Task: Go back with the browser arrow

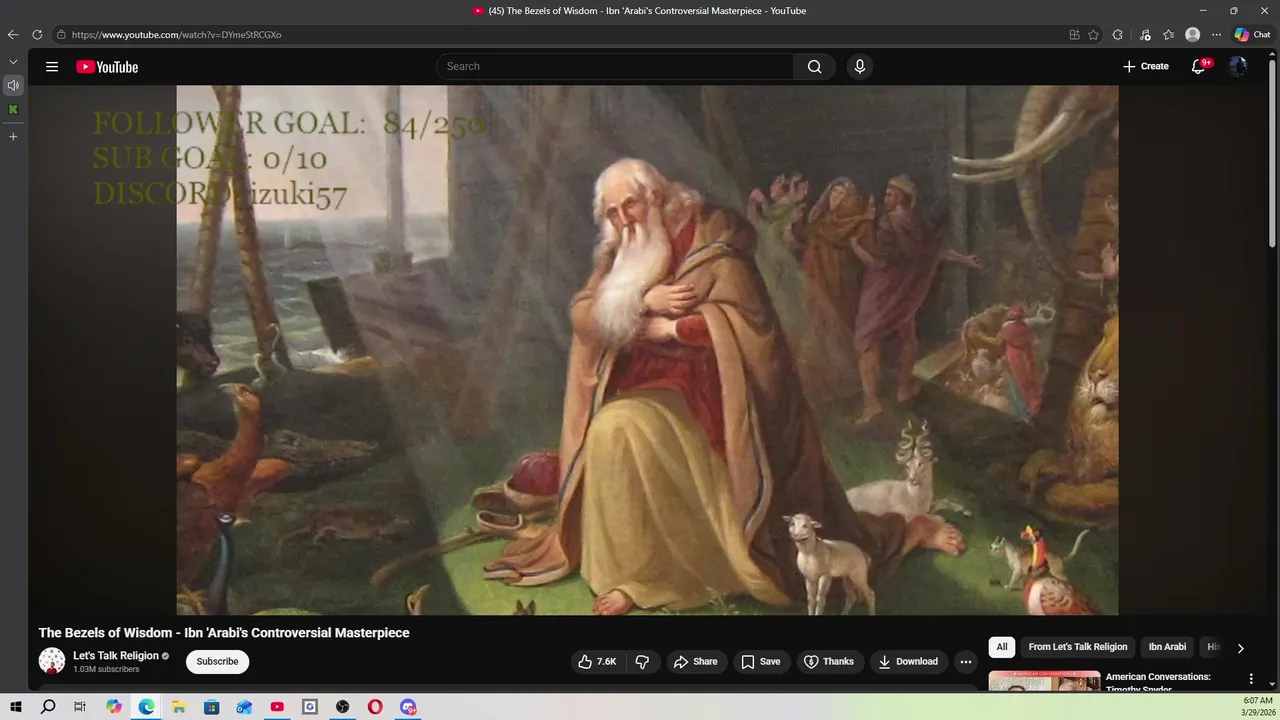Action: (x=13, y=34)
